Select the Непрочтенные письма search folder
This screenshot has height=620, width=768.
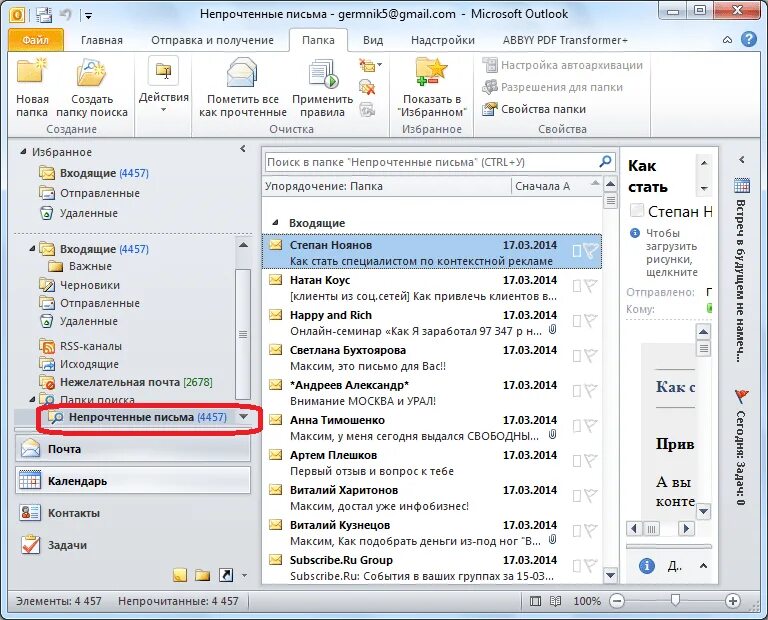point(139,417)
